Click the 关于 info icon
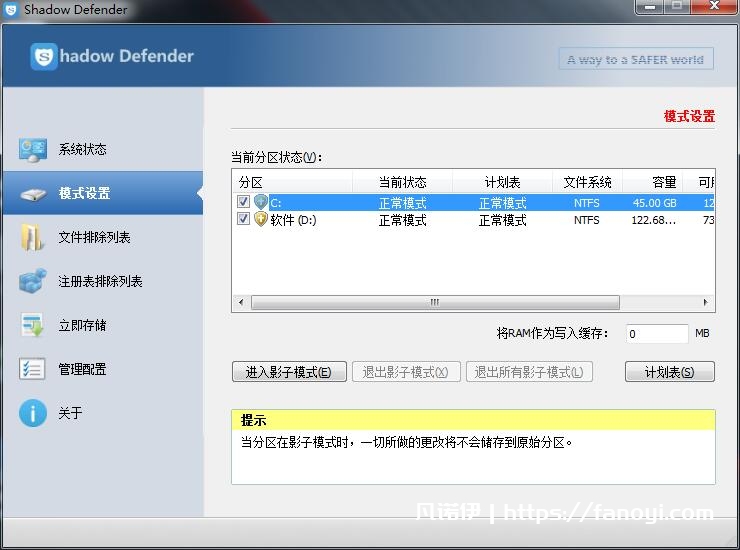740x550 pixels. point(33,413)
